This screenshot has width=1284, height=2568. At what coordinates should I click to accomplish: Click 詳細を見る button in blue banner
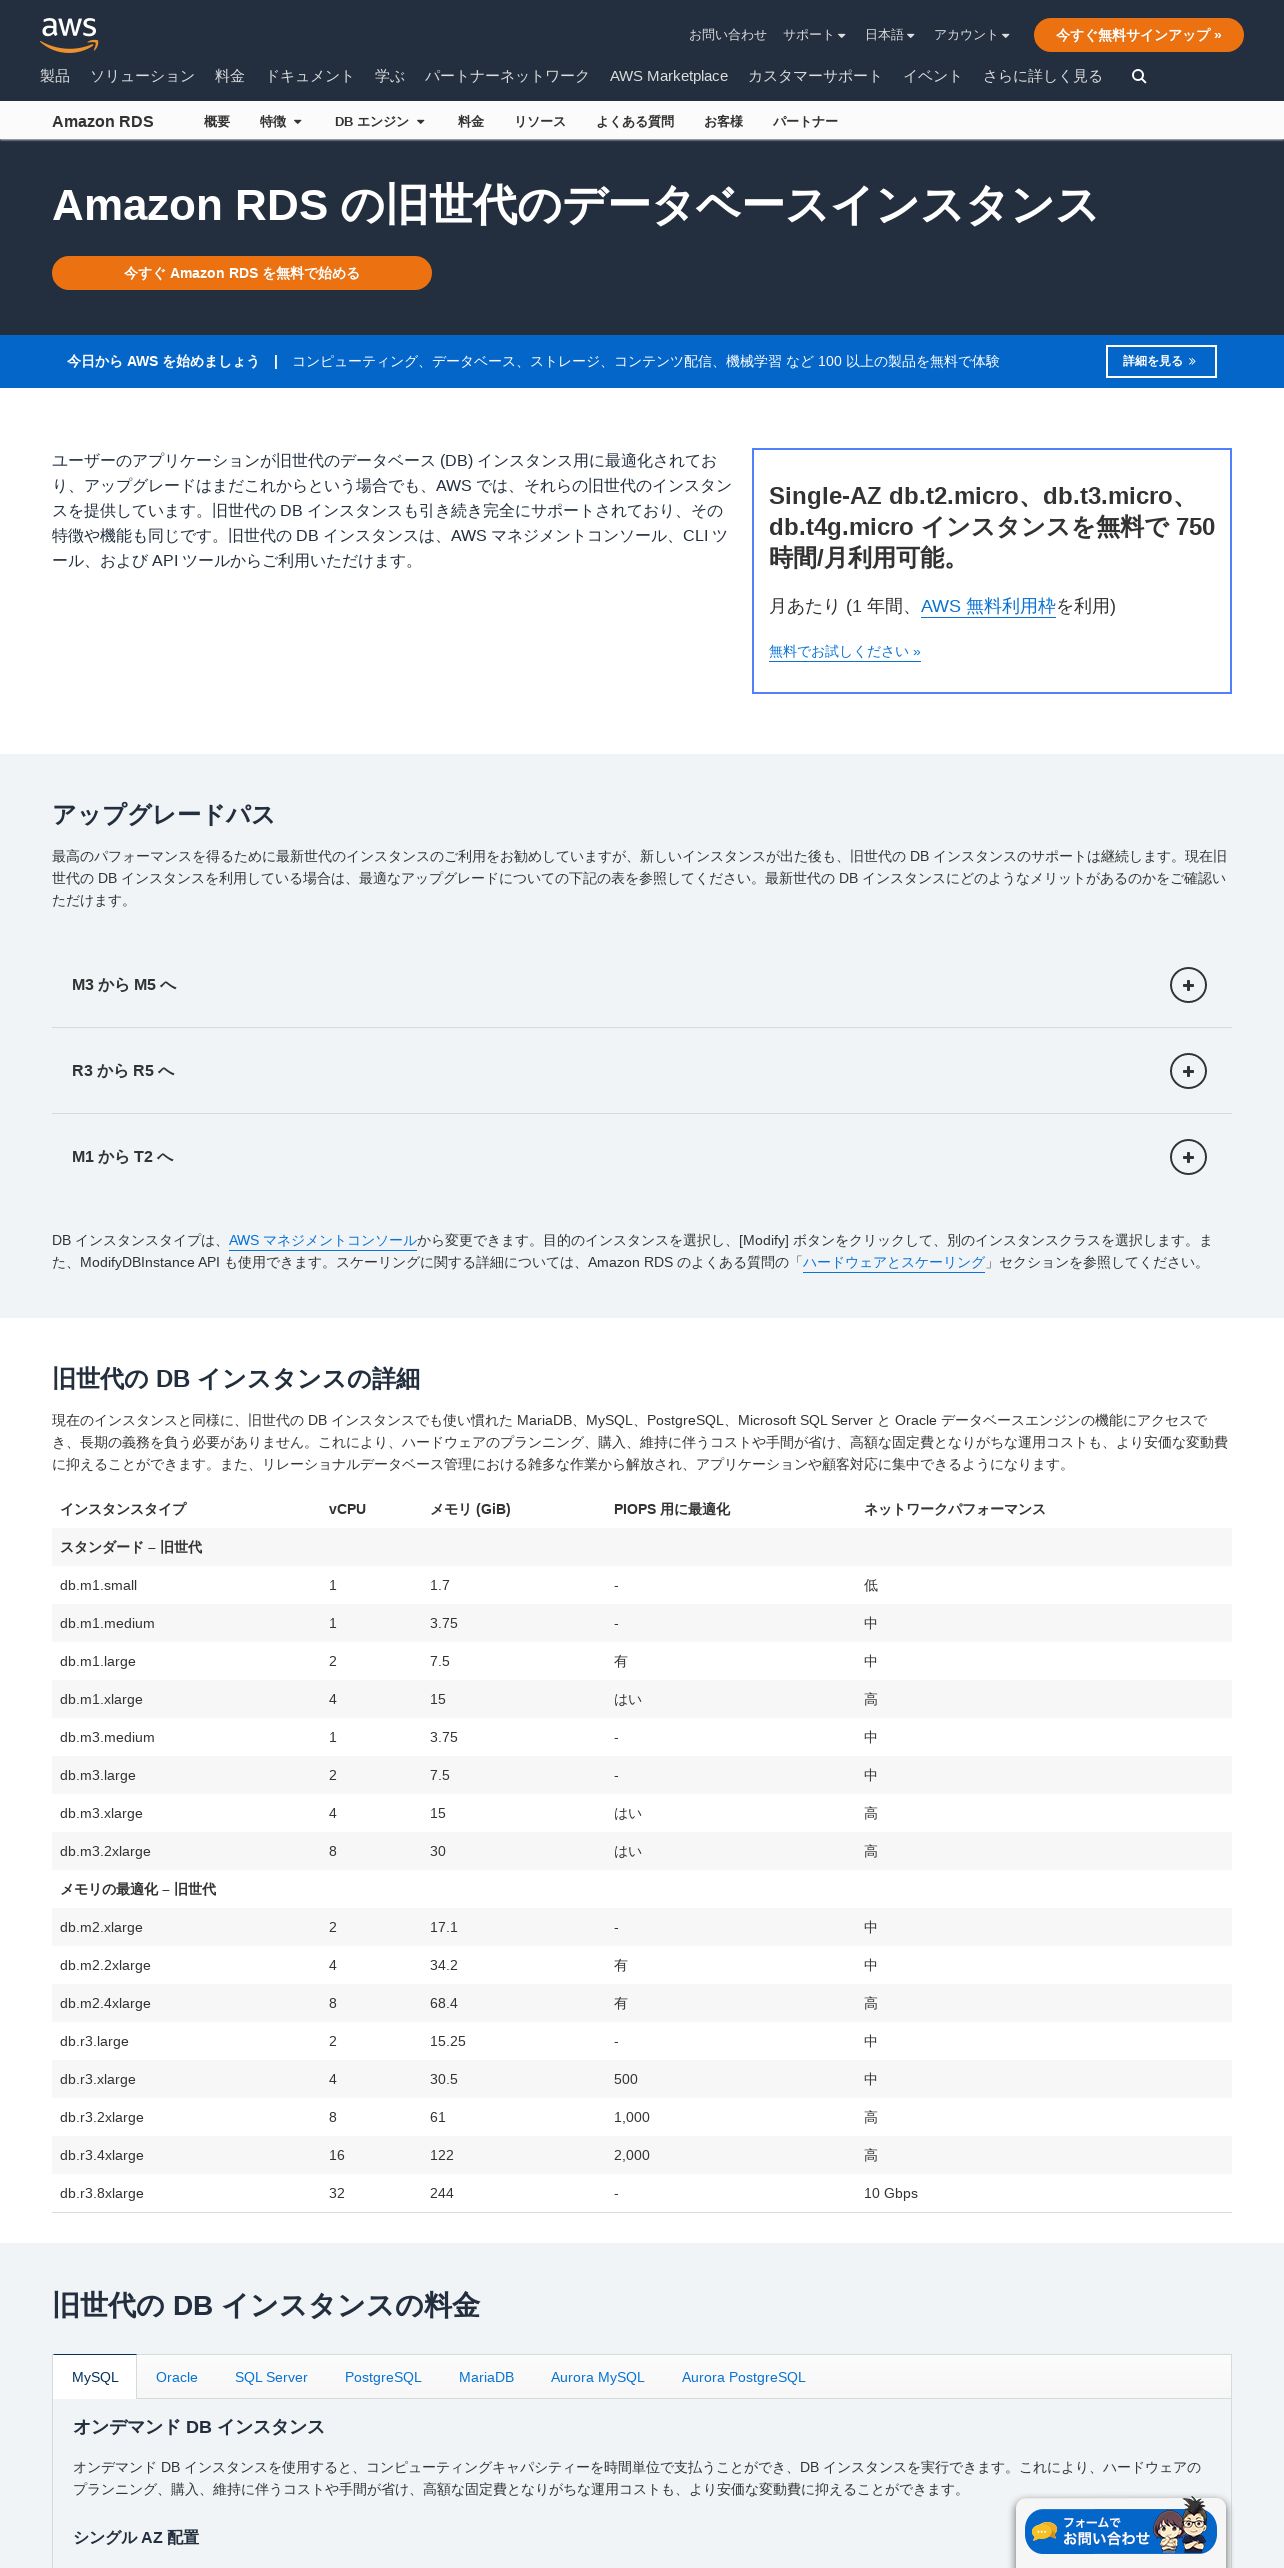click(1161, 361)
